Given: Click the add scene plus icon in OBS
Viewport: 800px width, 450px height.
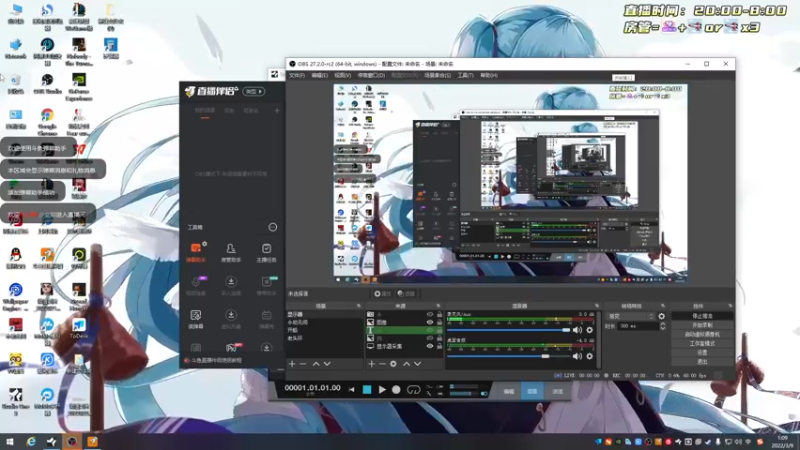Looking at the screenshot, I should 292,364.
